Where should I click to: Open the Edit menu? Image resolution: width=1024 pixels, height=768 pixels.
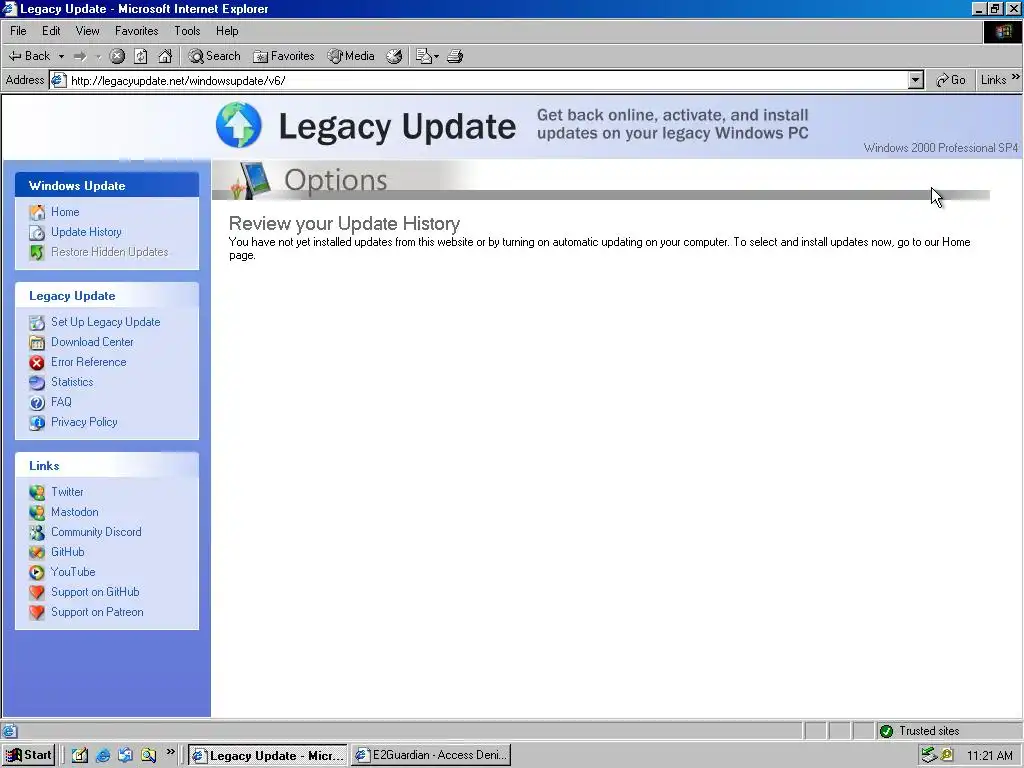[51, 31]
